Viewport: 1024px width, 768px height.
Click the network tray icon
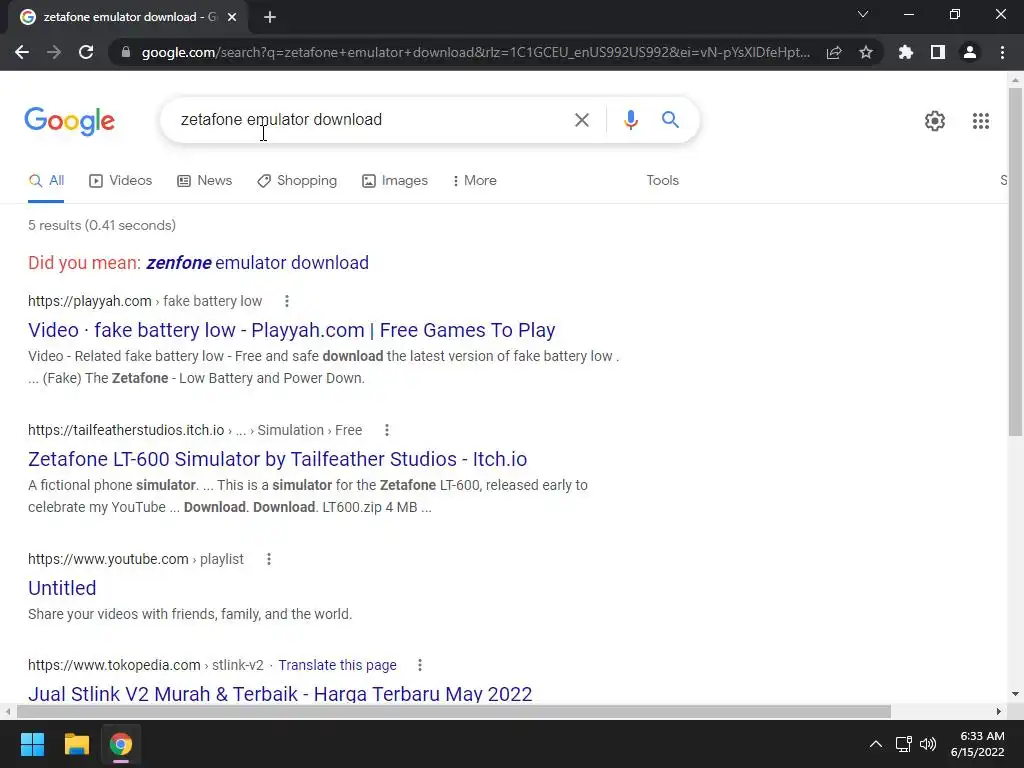pyautogui.click(x=904, y=744)
